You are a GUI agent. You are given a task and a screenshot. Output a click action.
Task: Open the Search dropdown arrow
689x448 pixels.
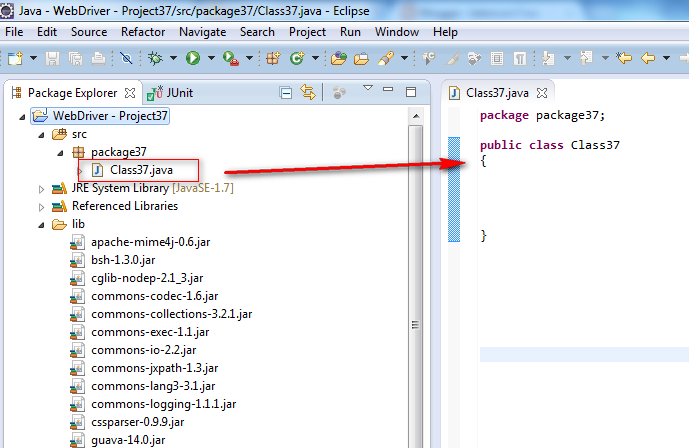coord(404,58)
